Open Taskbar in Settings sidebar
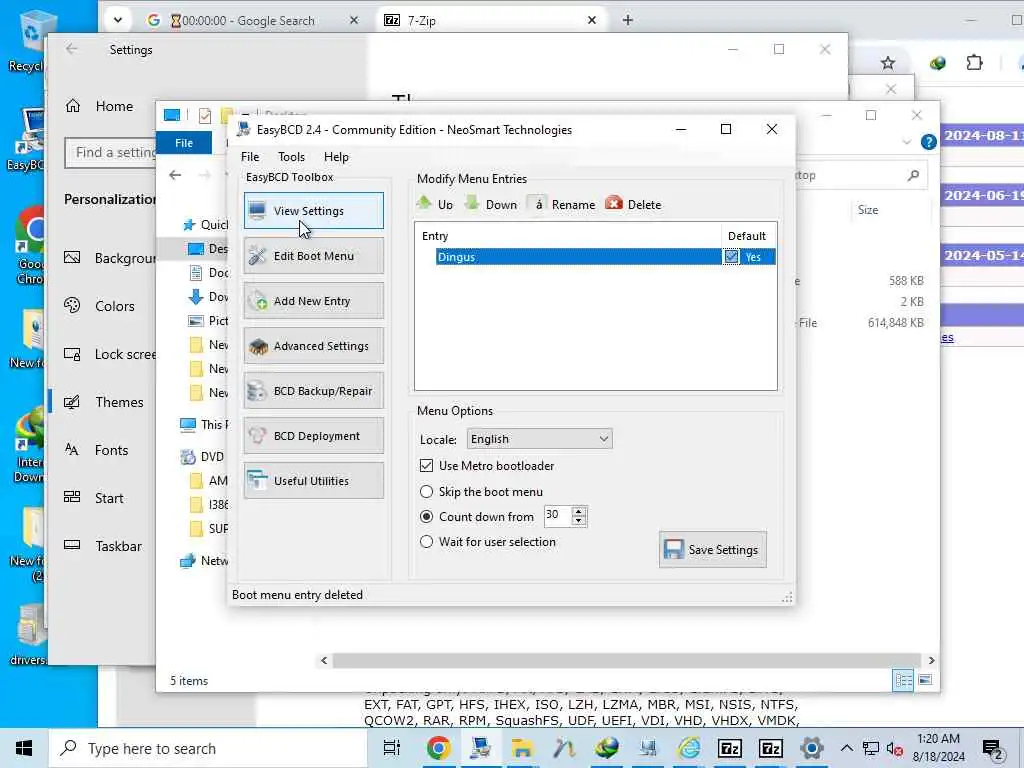 coord(103,546)
